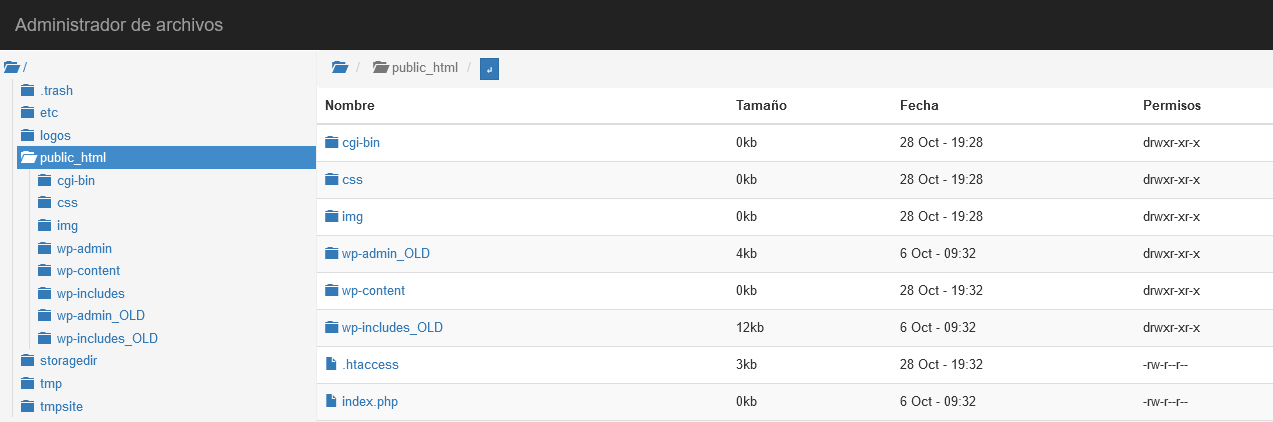The width and height of the screenshot is (1273, 422).
Task: Click the cgi-bin folder icon in file list
Action: 332,143
